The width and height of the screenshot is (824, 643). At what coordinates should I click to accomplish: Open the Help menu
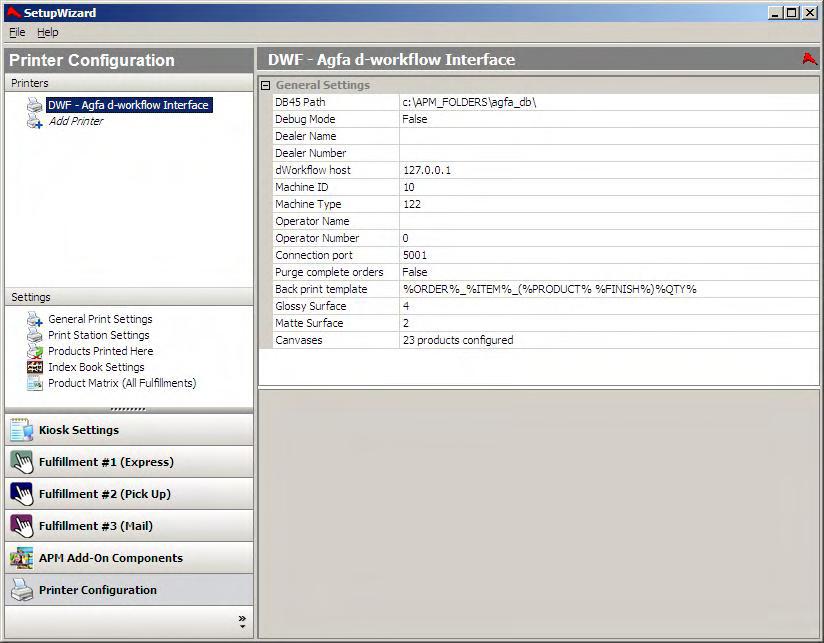(x=47, y=32)
